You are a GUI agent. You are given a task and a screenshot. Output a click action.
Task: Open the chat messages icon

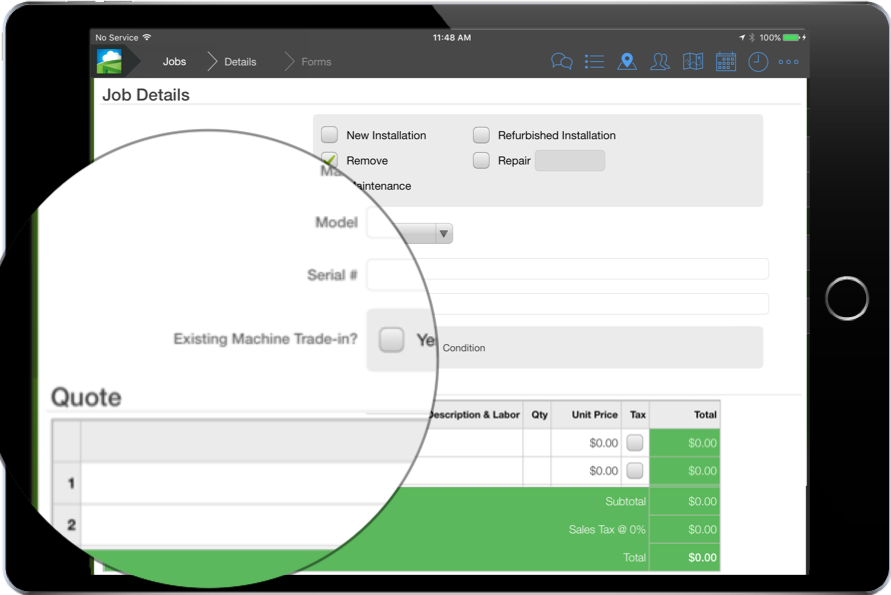[x=561, y=61]
